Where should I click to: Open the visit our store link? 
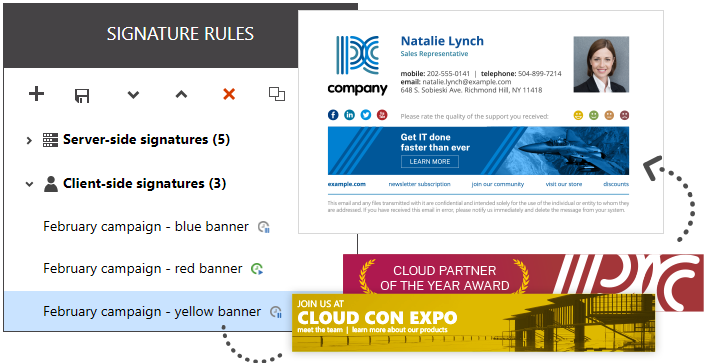pos(564,184)
